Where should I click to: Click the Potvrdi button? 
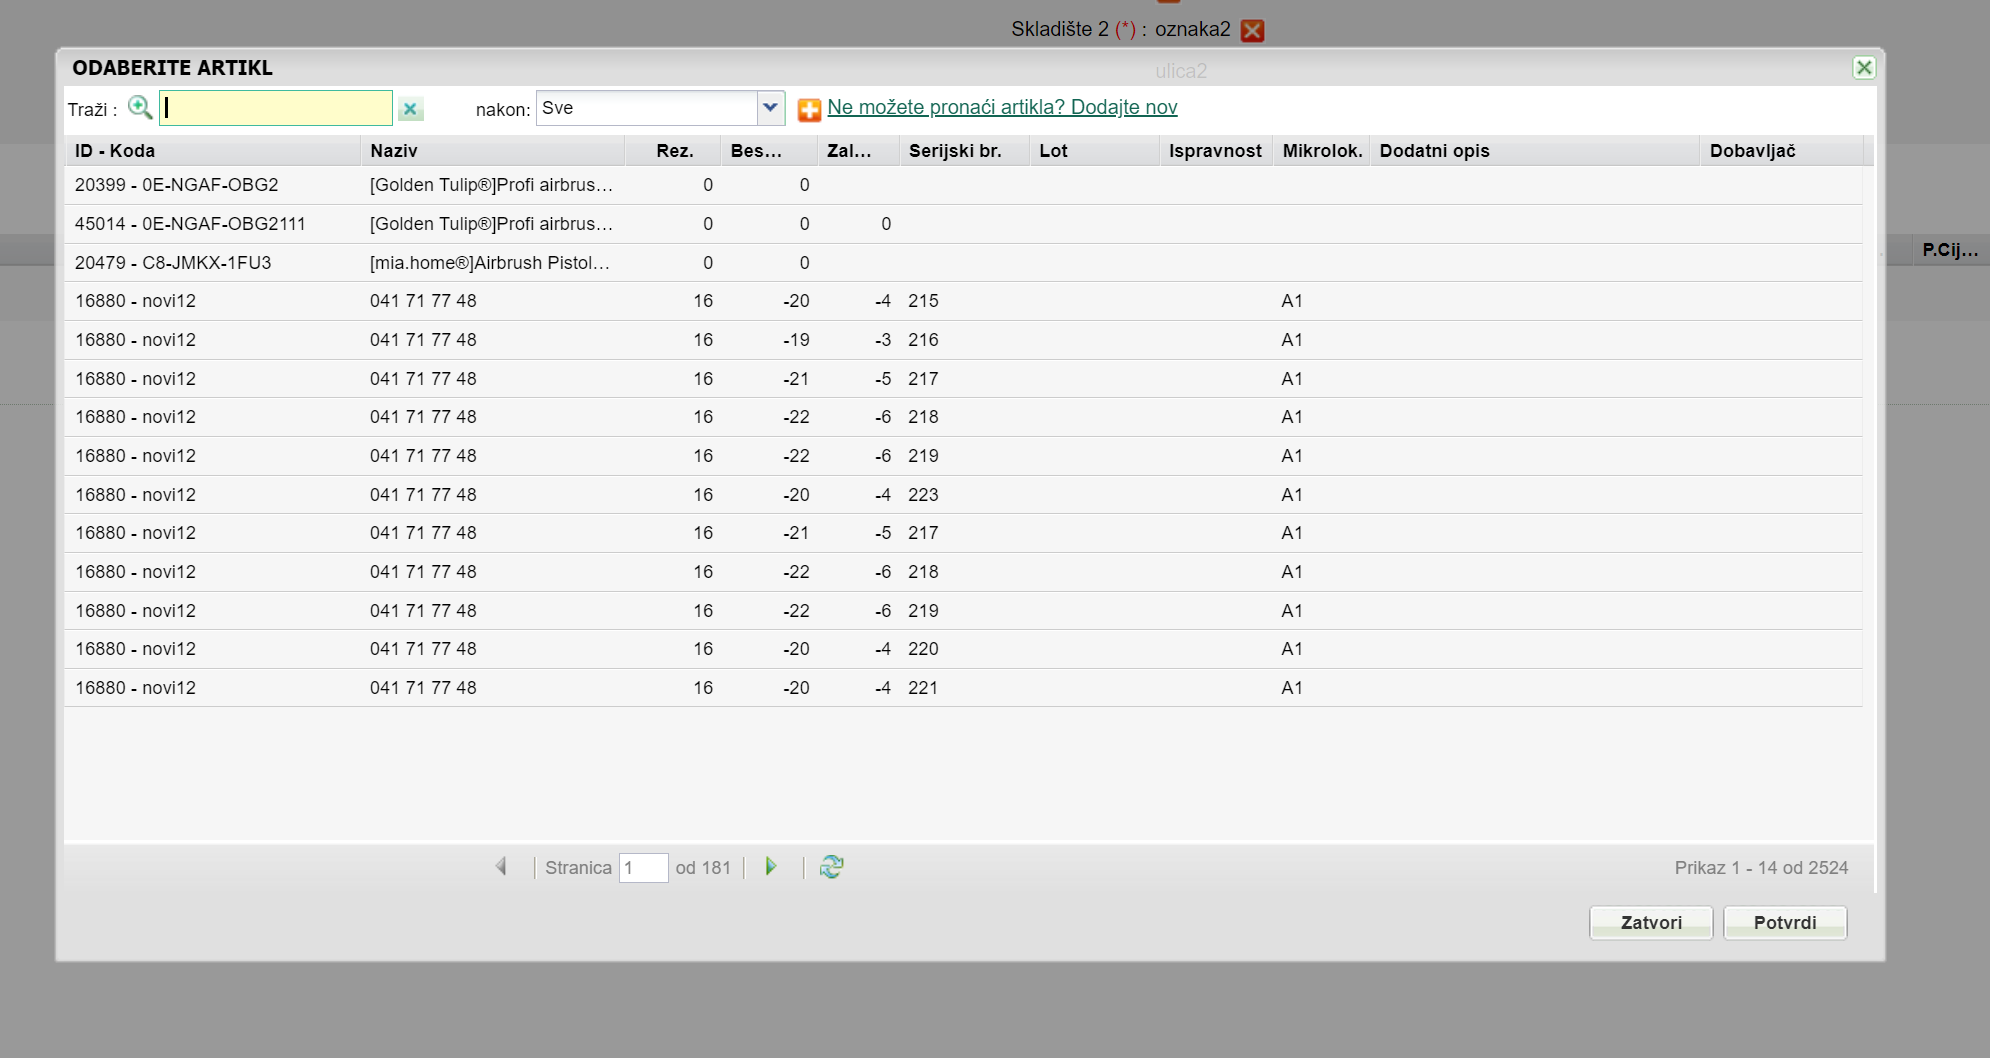pyautogui.click(x=1785, y=922)
